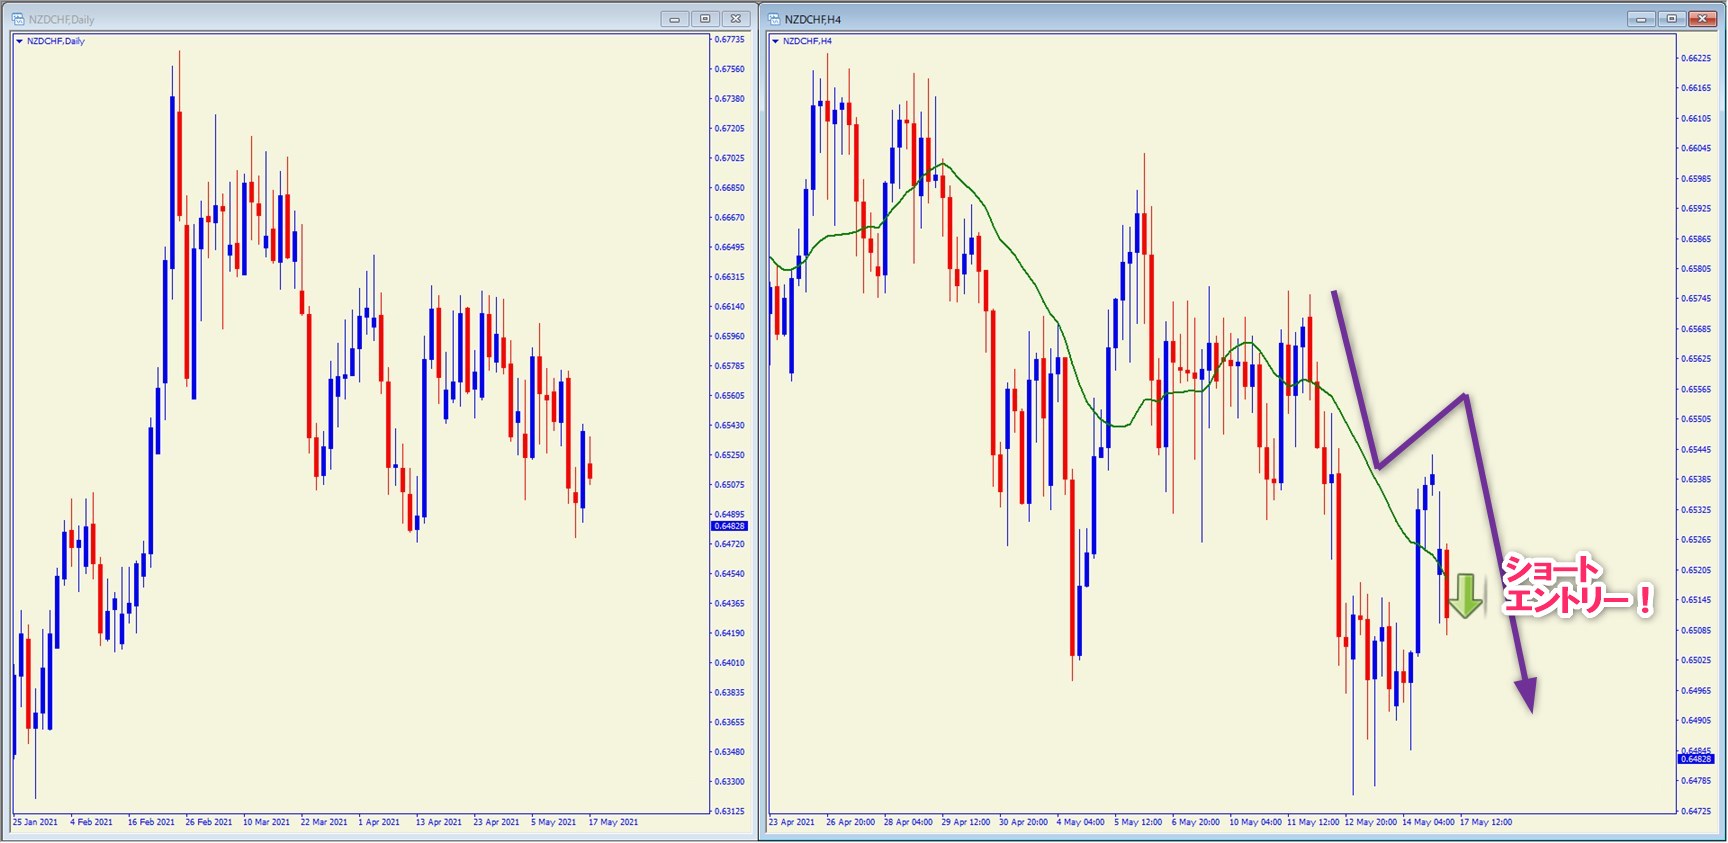Click the 14 May 04:00 time label

click(1428, 822)
